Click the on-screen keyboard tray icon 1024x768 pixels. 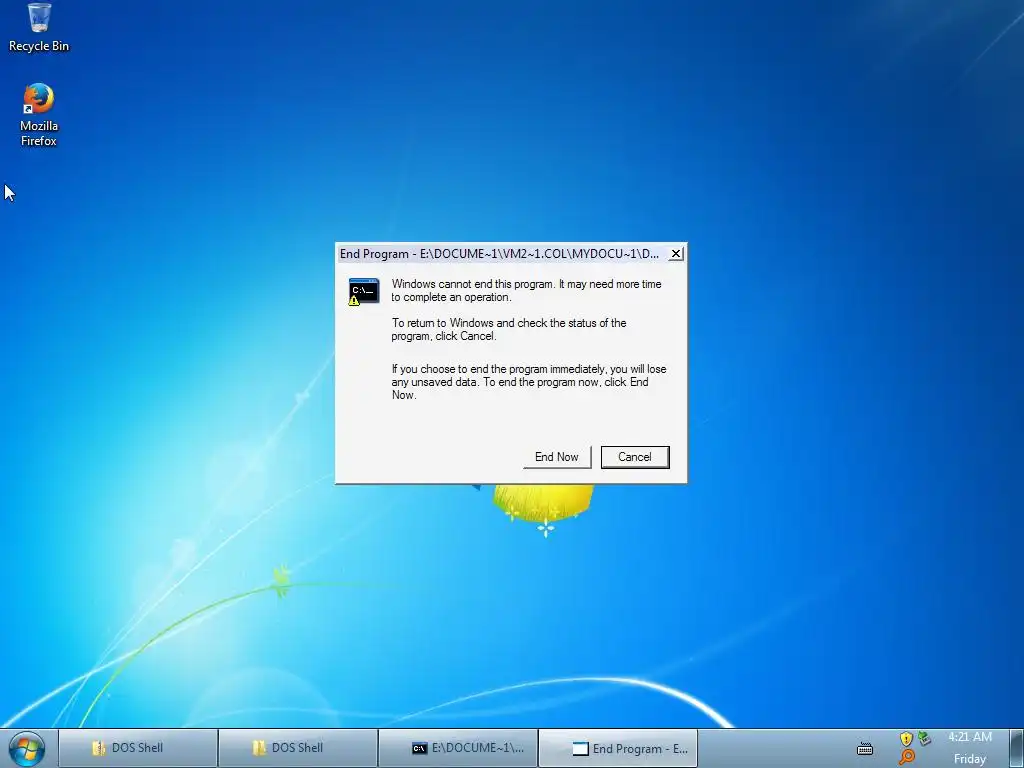[865, 748]
